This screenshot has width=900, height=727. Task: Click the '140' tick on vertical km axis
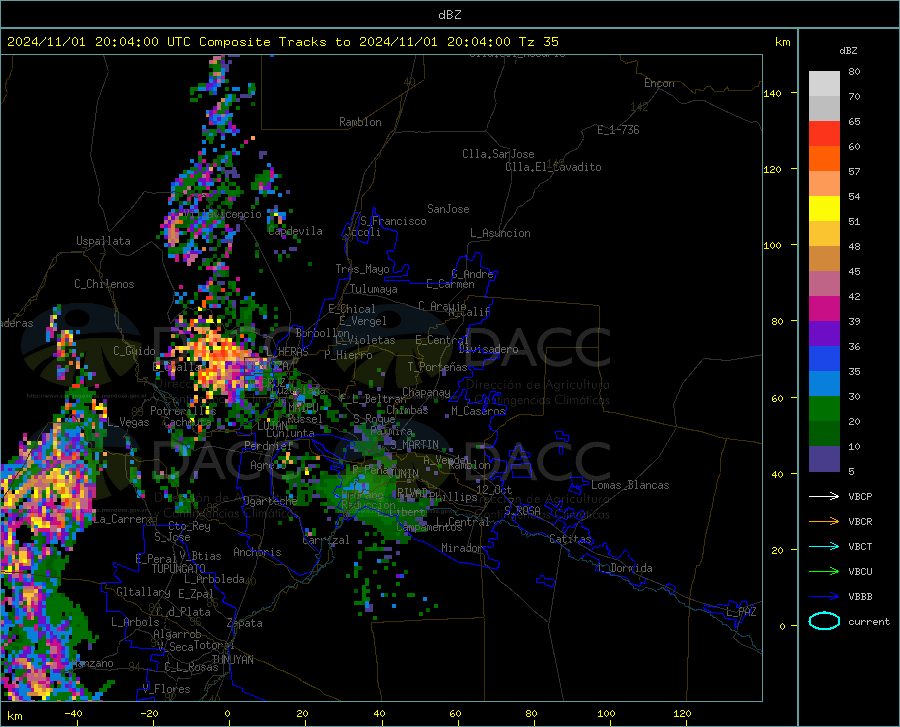tap(773, 93)
